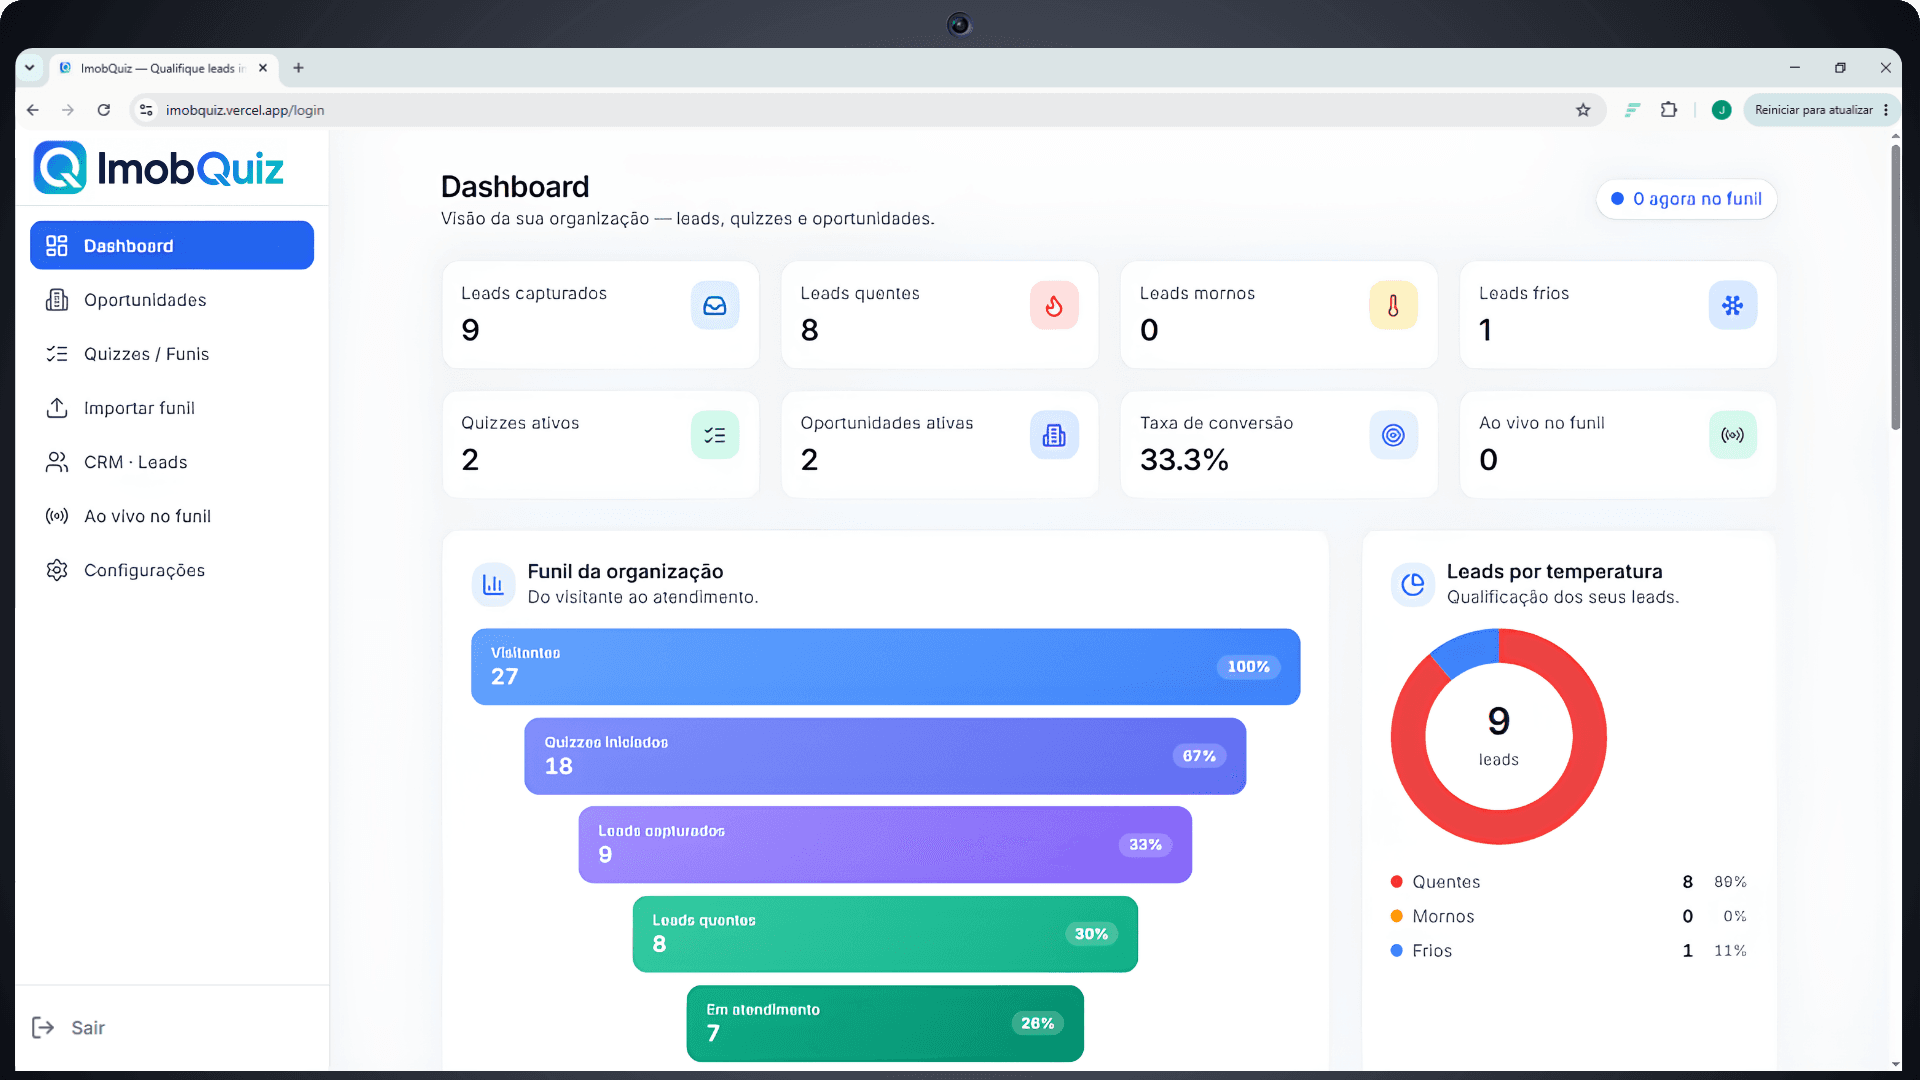Screen dimensions: 1920x1080
Task: Open the browser three-dots menu
Action: pyautogui.click(x=1886, y=110)
